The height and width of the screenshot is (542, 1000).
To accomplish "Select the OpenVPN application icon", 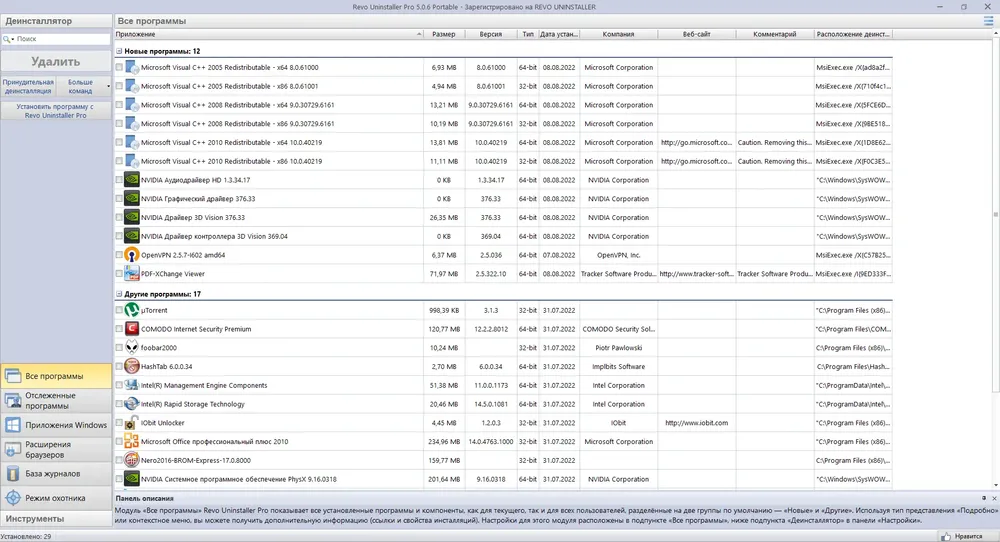I will 132,255.
